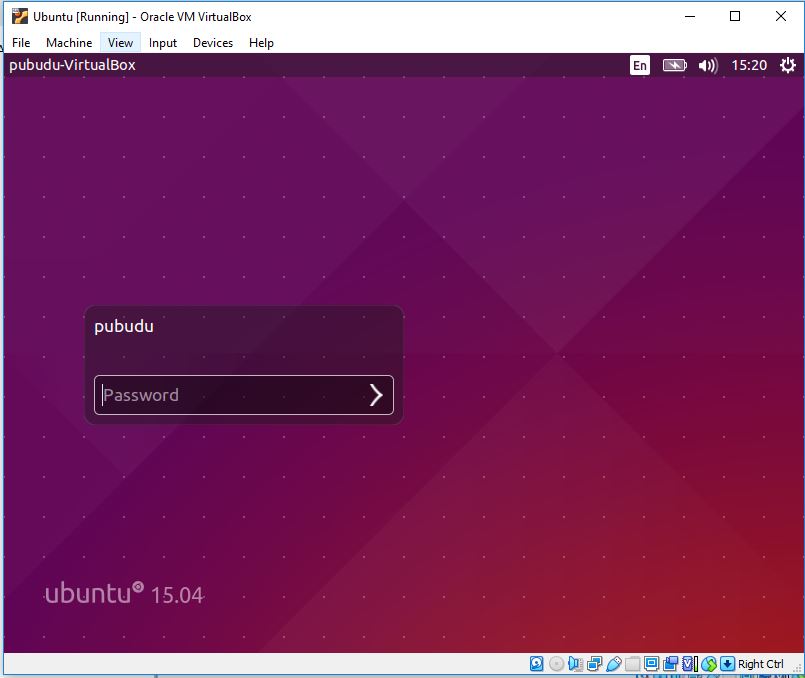The image size is (805, 678).
Task: Open the Devices menu
Action: (212, 42)
